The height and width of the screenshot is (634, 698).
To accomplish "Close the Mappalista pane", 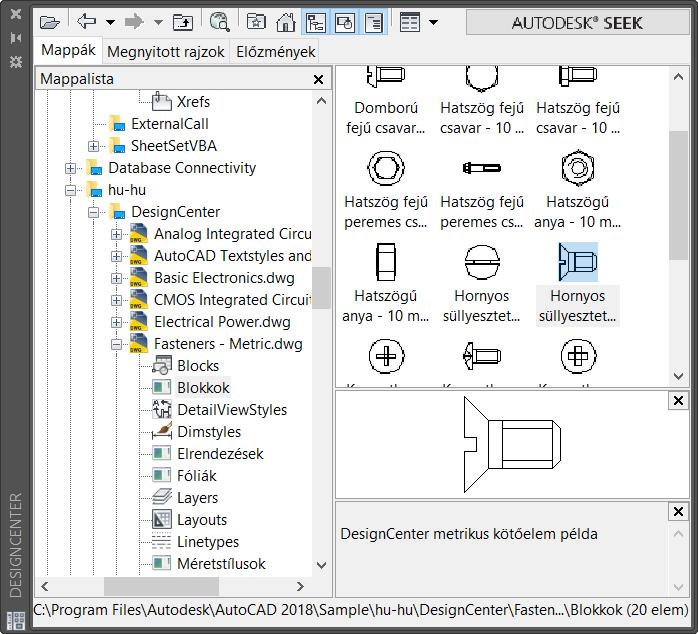I will pos(318,79).
